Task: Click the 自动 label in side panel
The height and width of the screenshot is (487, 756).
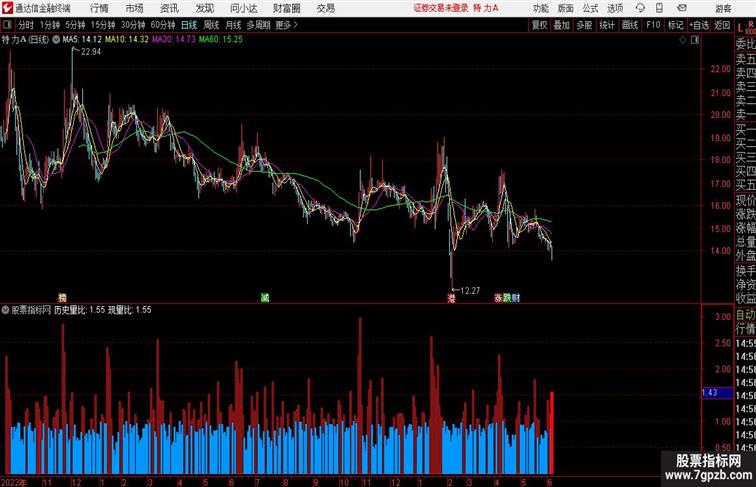Action: pyautogui.click(x=745, y=314)
